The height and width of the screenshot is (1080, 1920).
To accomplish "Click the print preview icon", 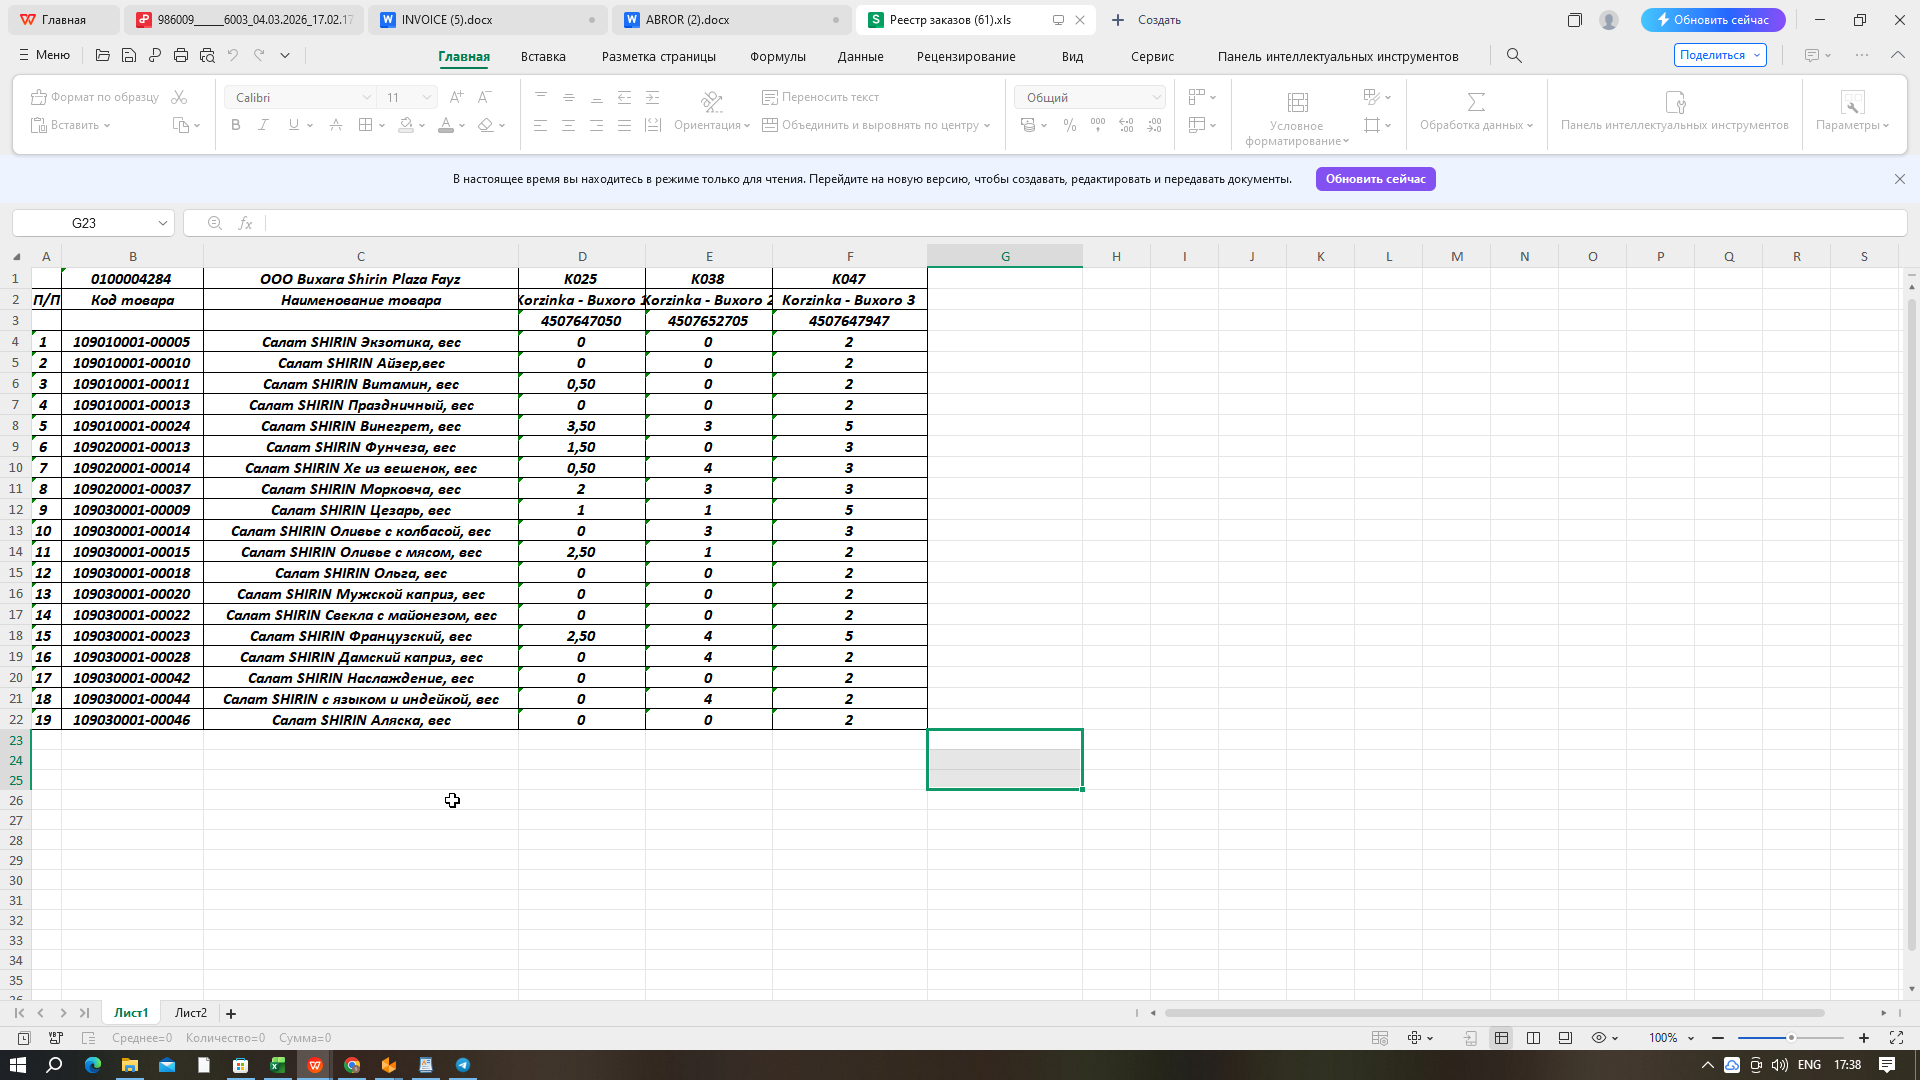I will [x=207, y=56].
